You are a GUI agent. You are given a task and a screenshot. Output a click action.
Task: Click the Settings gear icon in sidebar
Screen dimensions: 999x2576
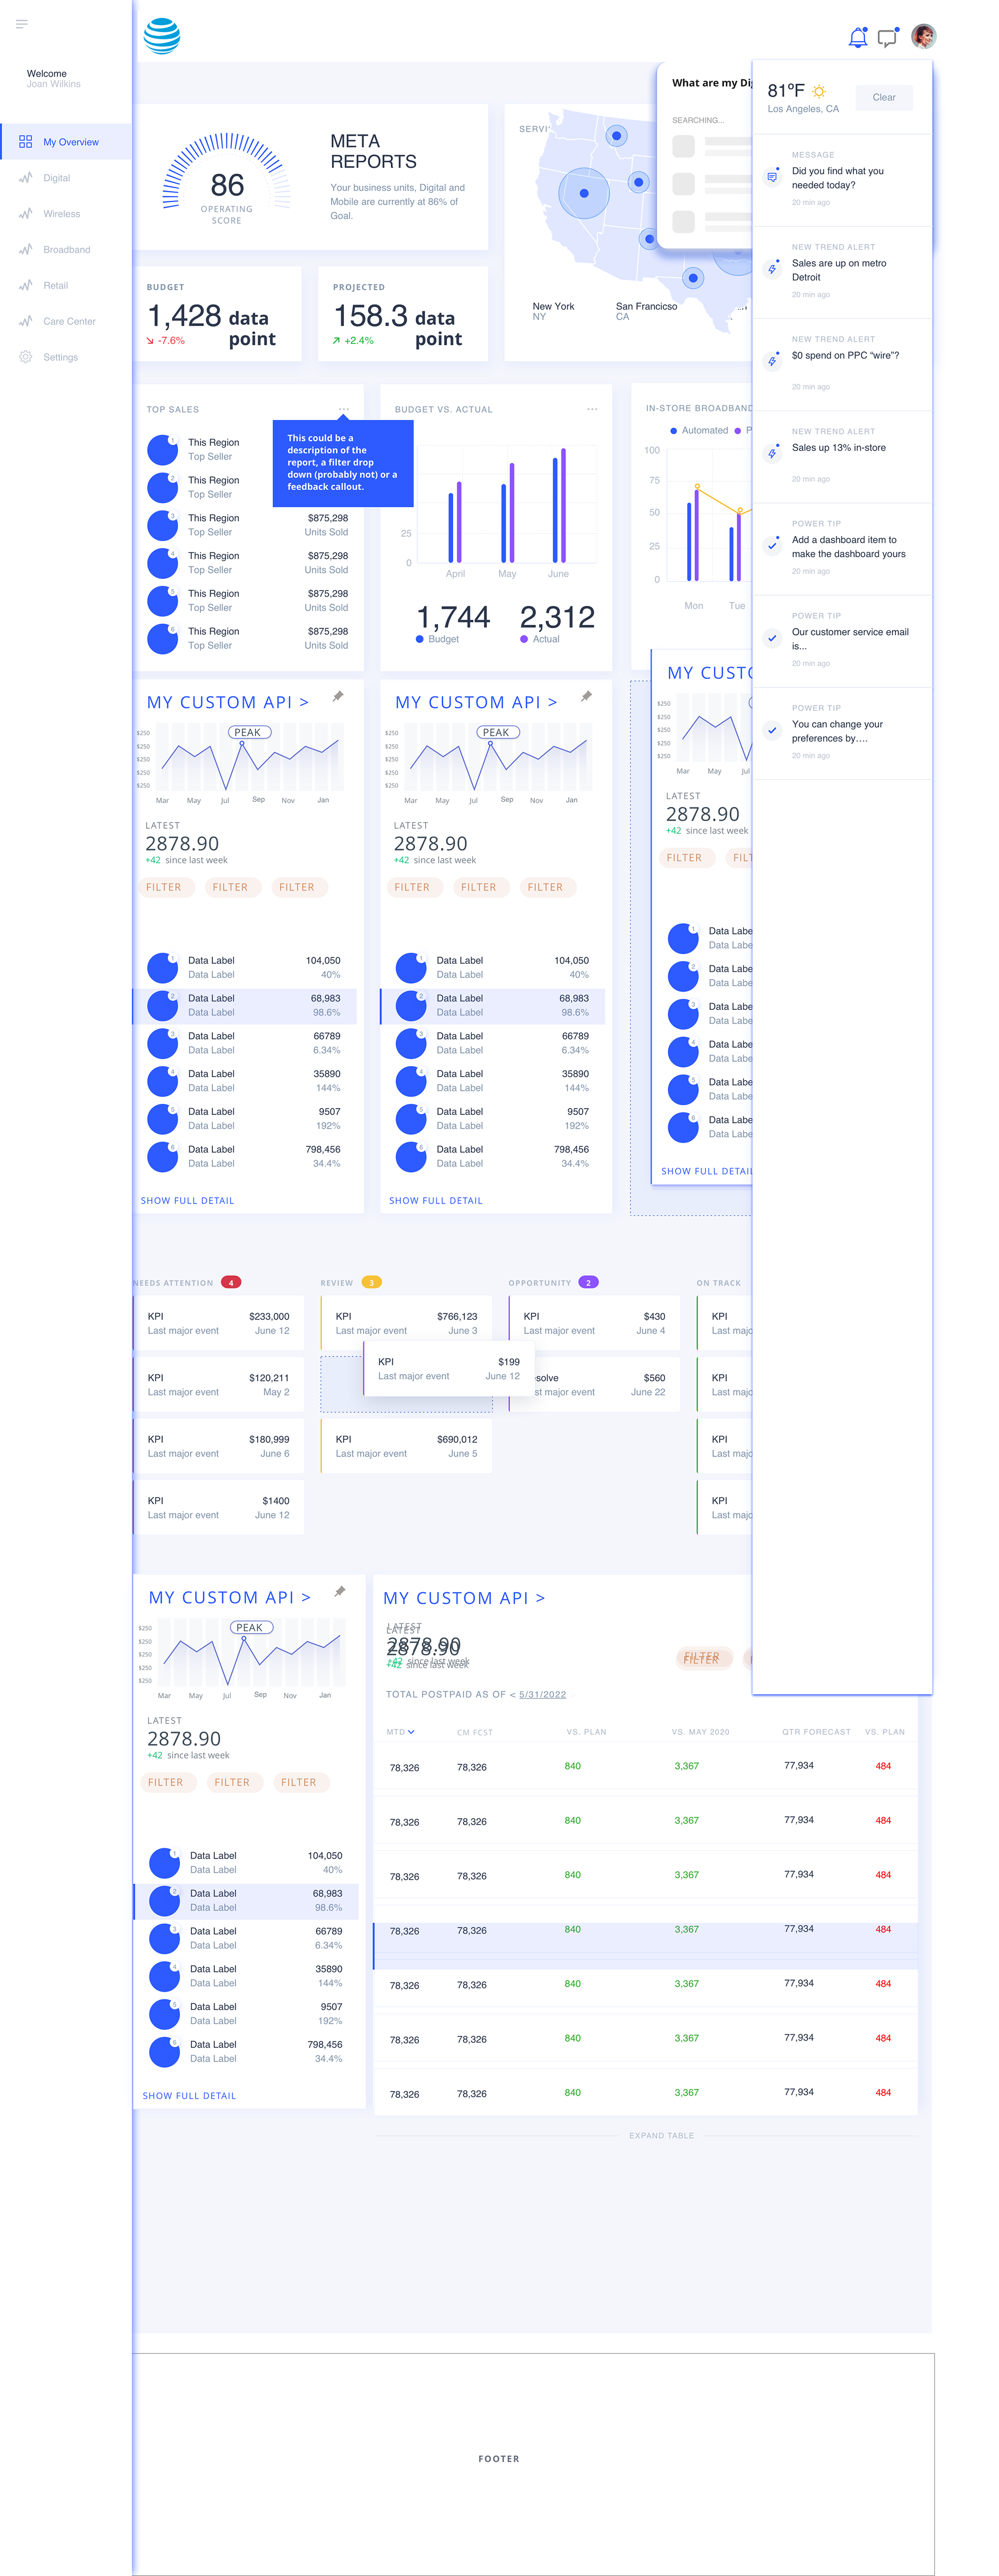pyautogui.click(x=26, y=357)
